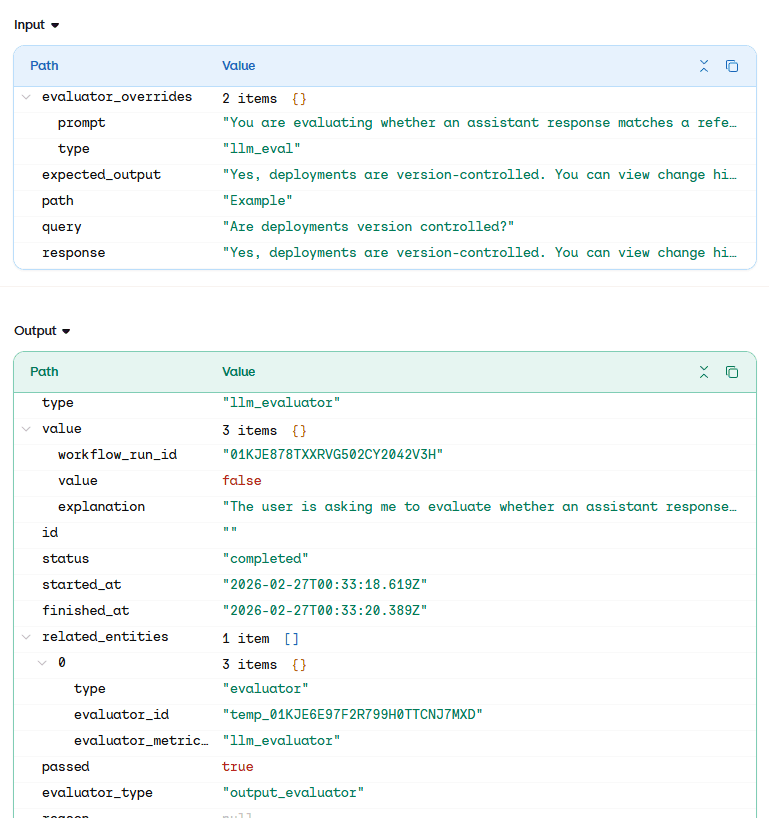769x818 pixels.
Task: Click the "2 items" count for evaluator_overrides
Action: [x=249, y=99]
